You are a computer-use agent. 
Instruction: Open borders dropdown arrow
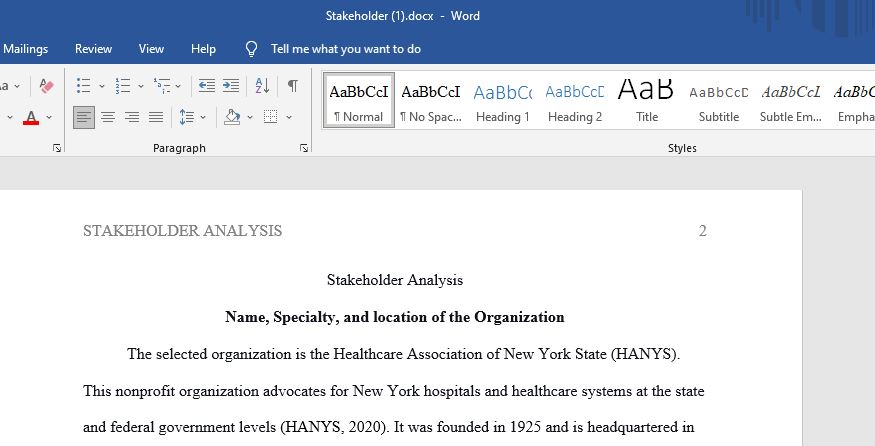pyautogui.click(x=289, y=117)
